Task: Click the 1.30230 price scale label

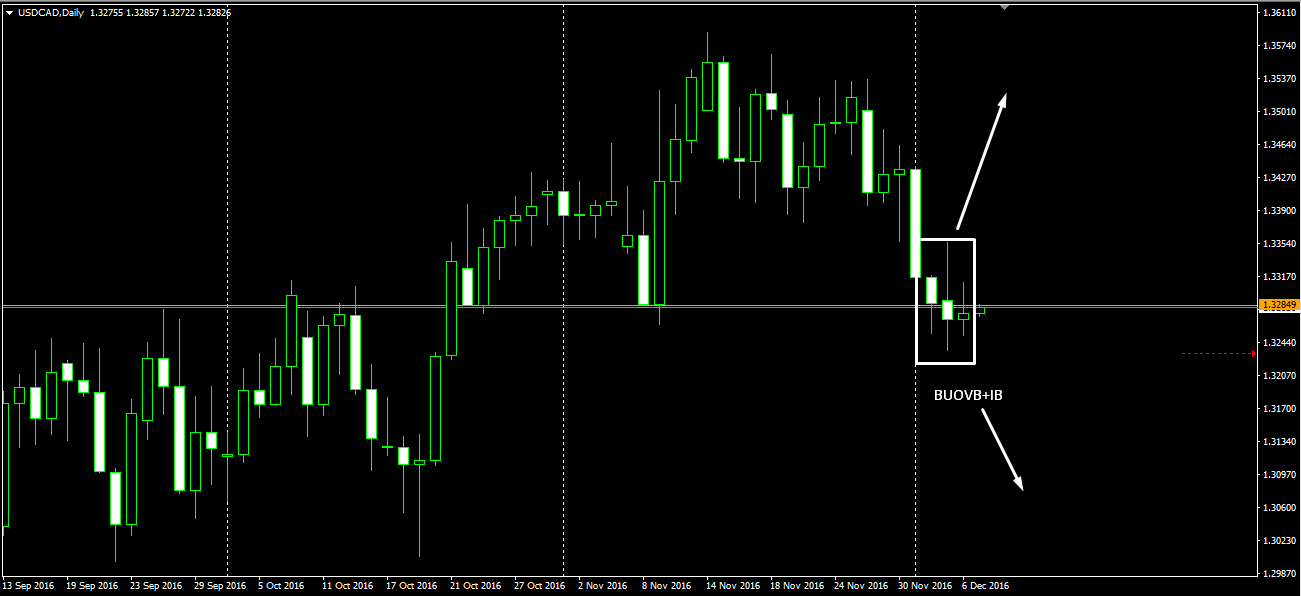Action: point(1279,541)
